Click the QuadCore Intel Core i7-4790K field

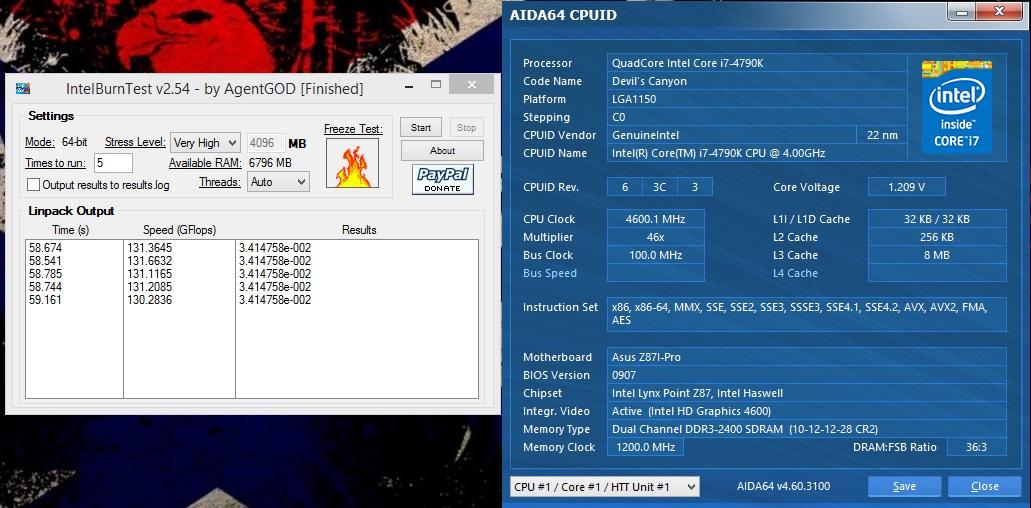point(755,63)
